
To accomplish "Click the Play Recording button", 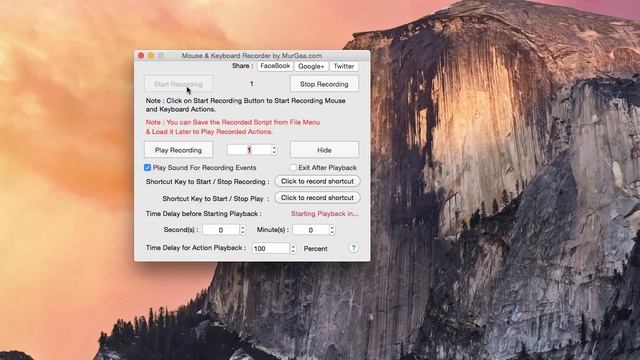I will click(x=178, y=150).
